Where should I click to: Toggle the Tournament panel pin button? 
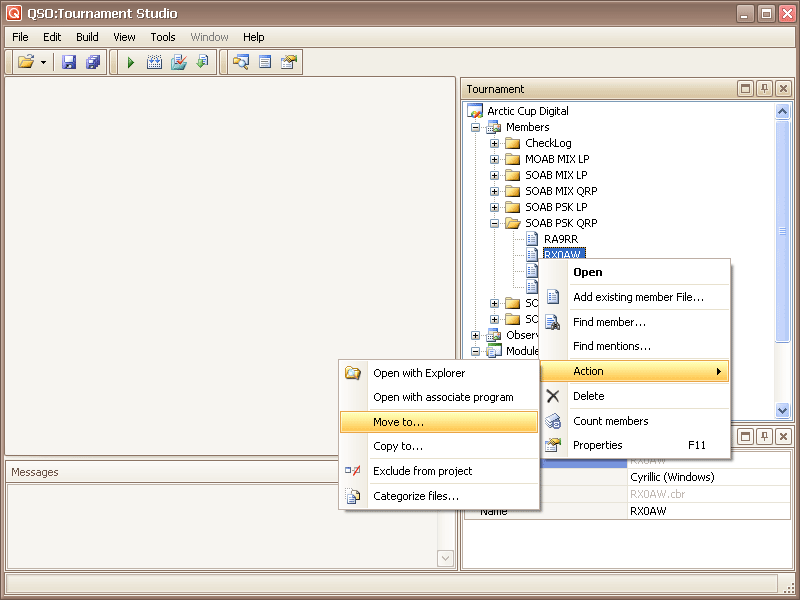764,89
